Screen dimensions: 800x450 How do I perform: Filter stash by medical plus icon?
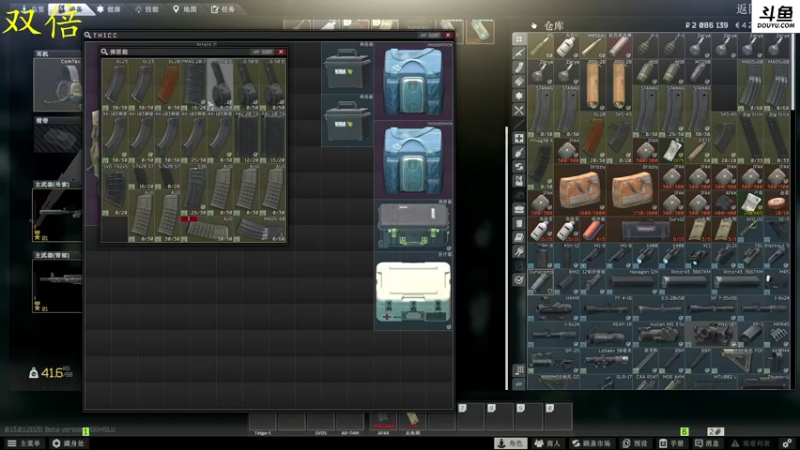coord(519,138)
